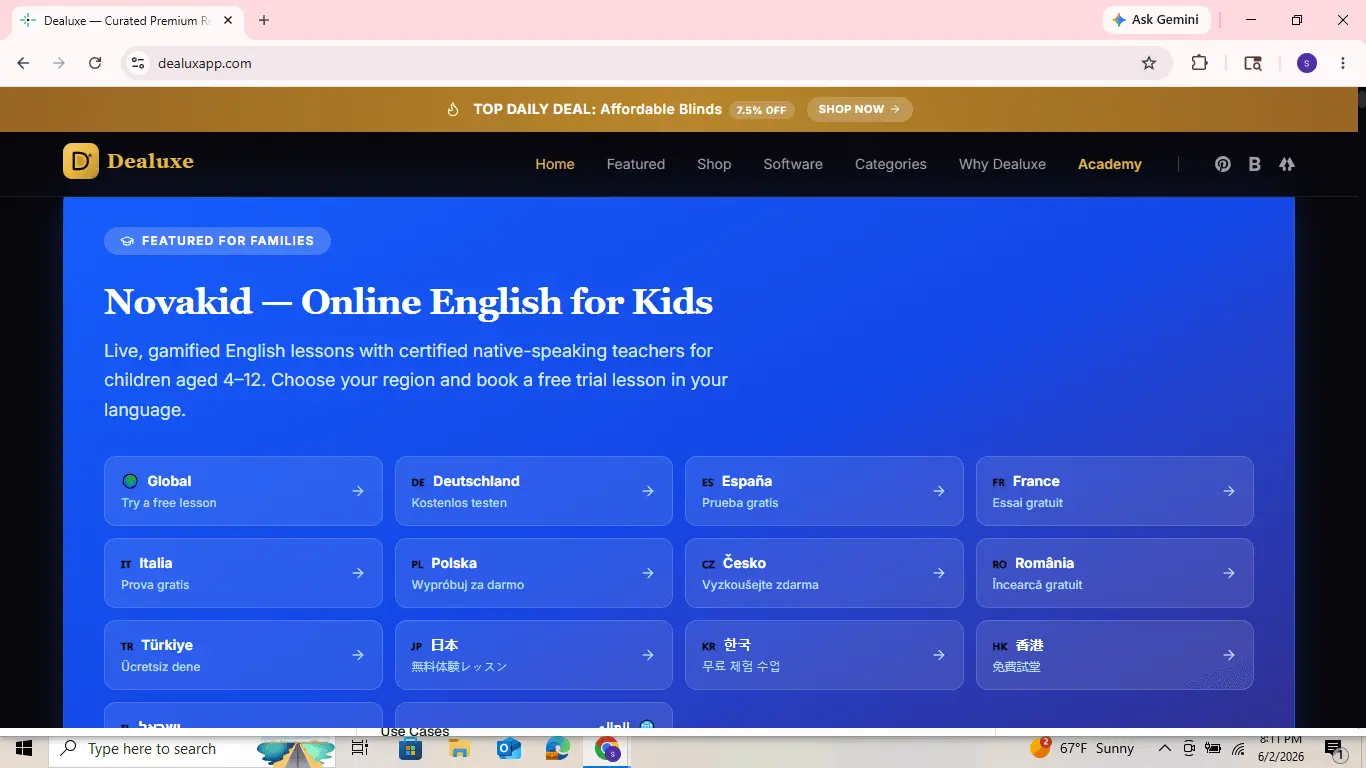Screen dimensions: 1366x768
Task: Open the Polska Wypróbuj za darmo card
Action: (534, 573)
